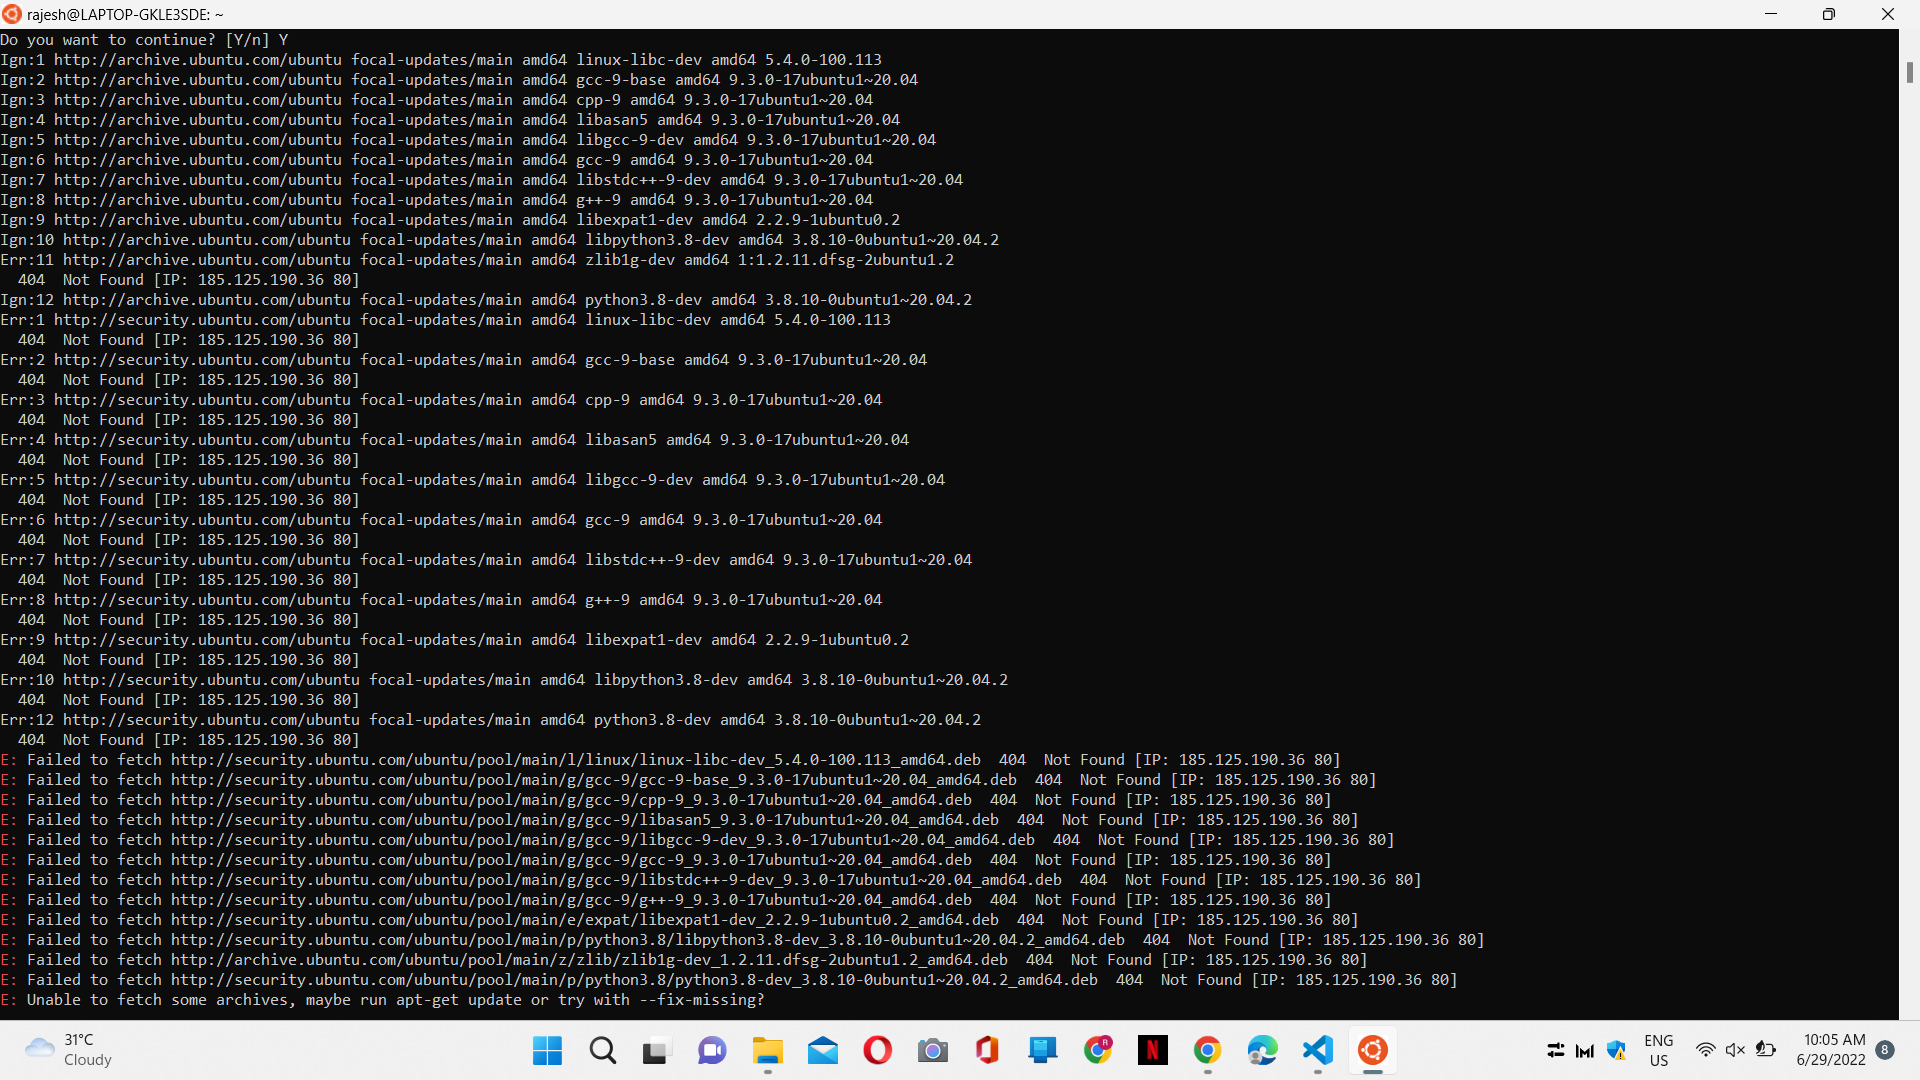1920x1080 pixels.
Task: Open Windows Search from the taskbar
Action: [602, 1050]
